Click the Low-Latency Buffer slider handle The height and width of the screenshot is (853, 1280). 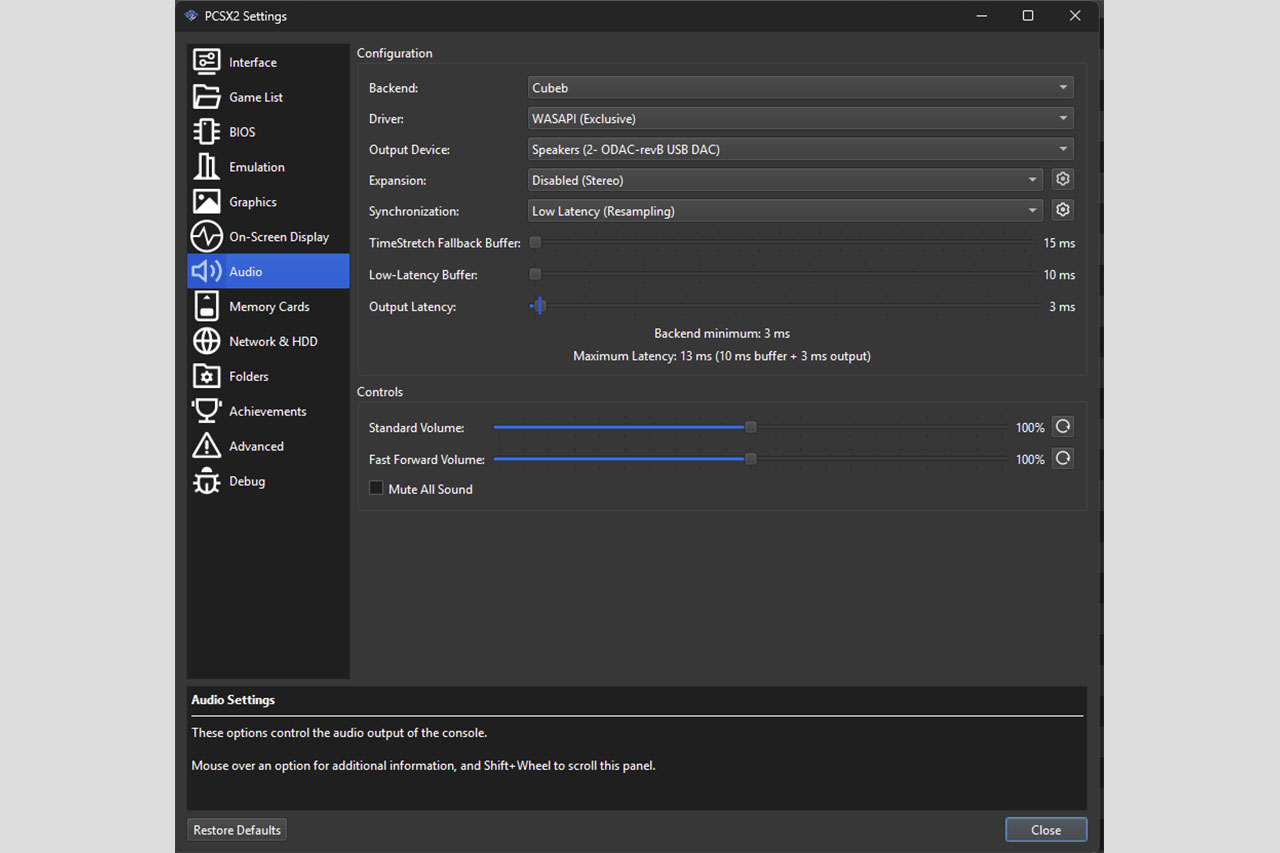pyautogui.click(x=535, y=274)
